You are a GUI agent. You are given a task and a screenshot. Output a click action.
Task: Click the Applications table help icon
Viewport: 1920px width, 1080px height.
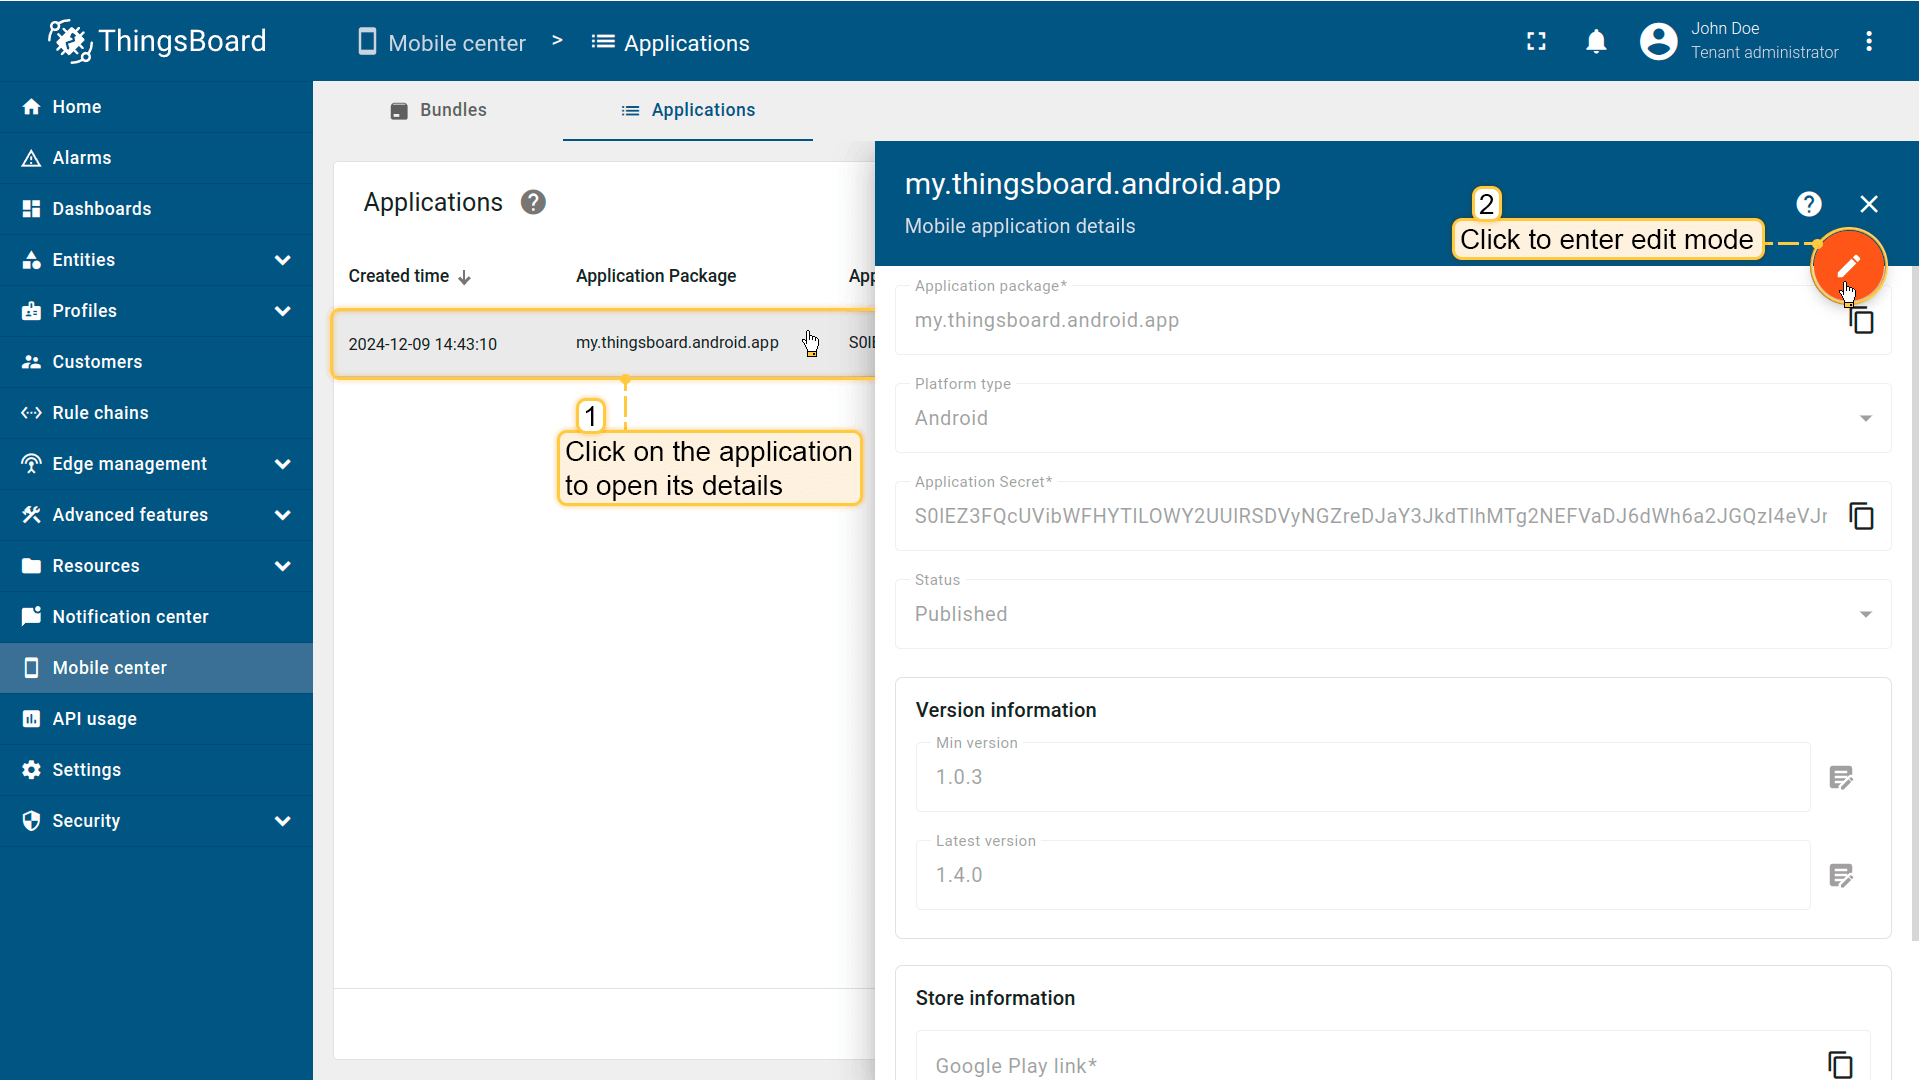533,203
